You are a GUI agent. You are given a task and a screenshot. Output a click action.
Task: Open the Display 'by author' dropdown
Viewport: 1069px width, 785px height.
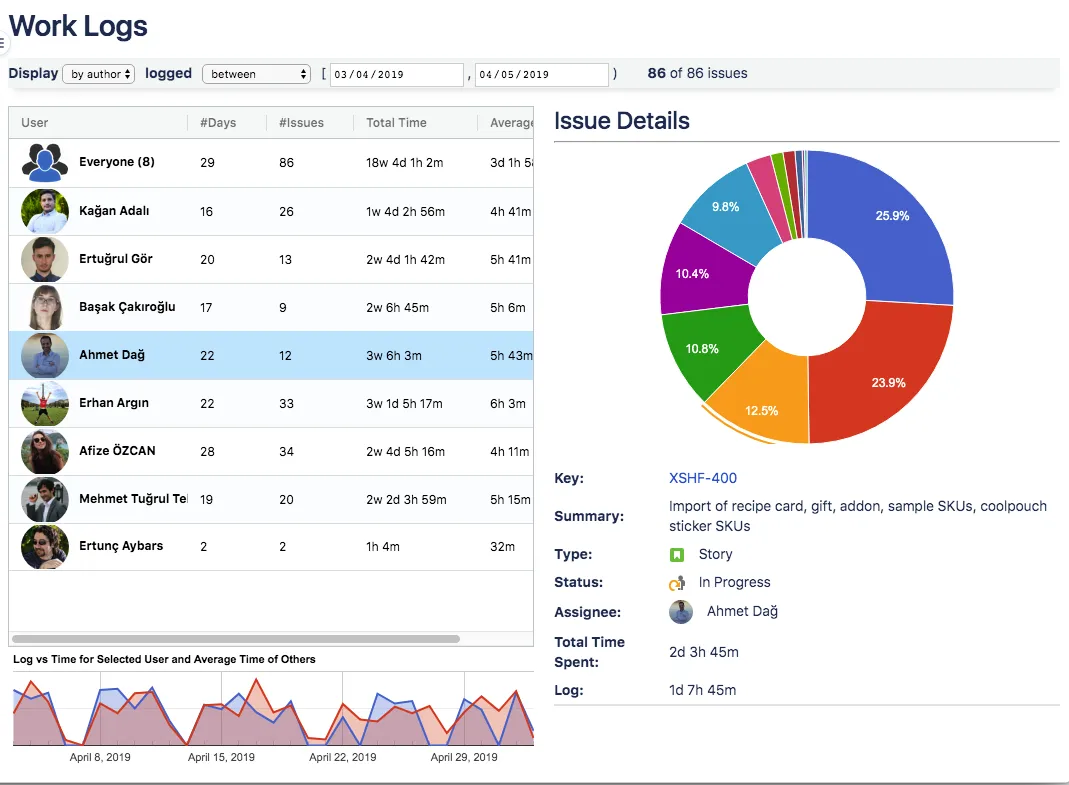tap(99, 74)
